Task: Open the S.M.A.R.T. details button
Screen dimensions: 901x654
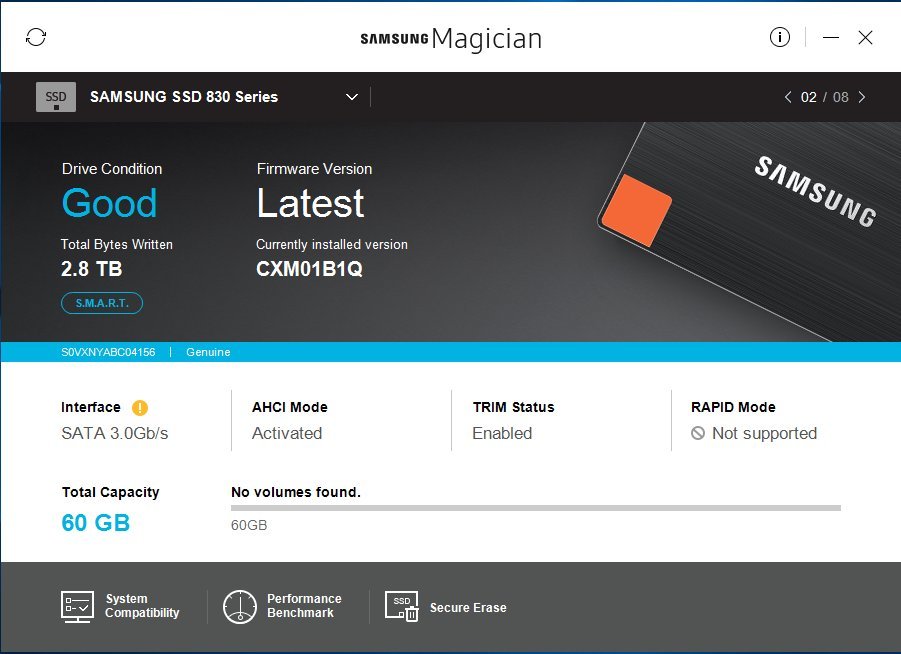Action: 102,303
